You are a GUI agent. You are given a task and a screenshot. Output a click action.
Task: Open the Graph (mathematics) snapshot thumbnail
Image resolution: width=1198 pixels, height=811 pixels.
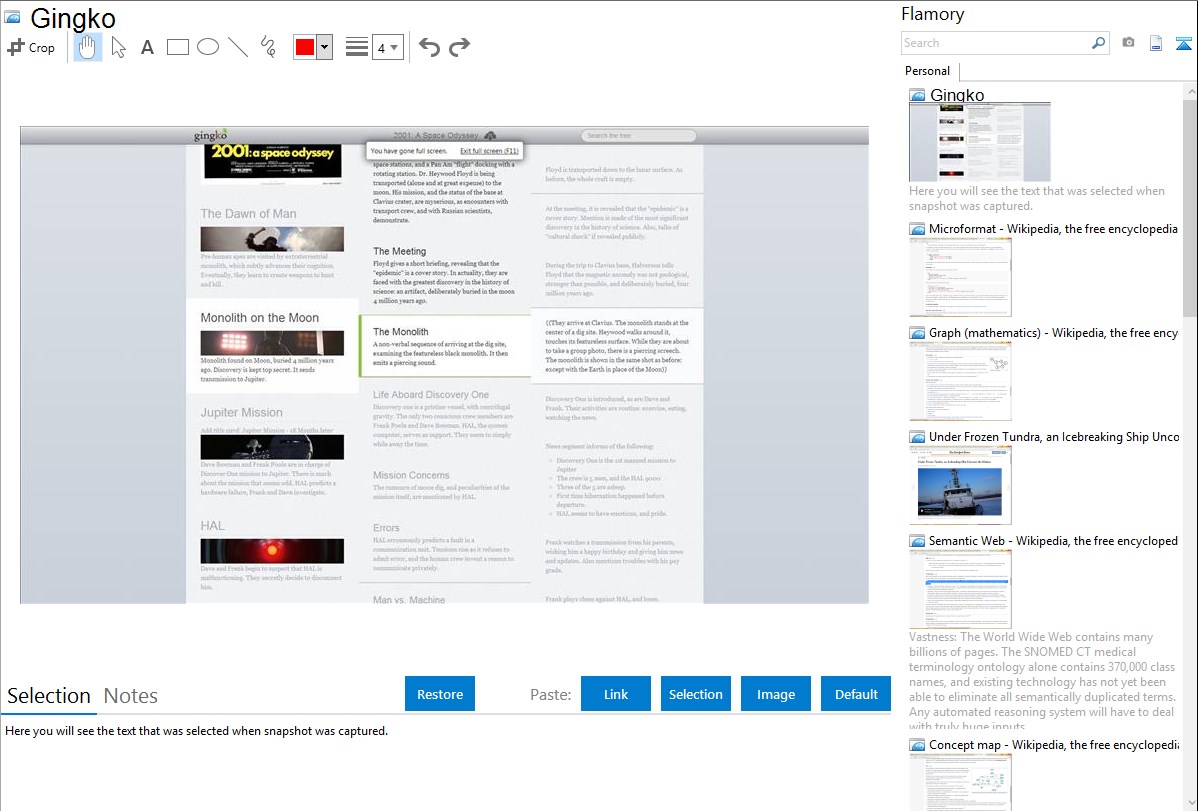point(960,381)
